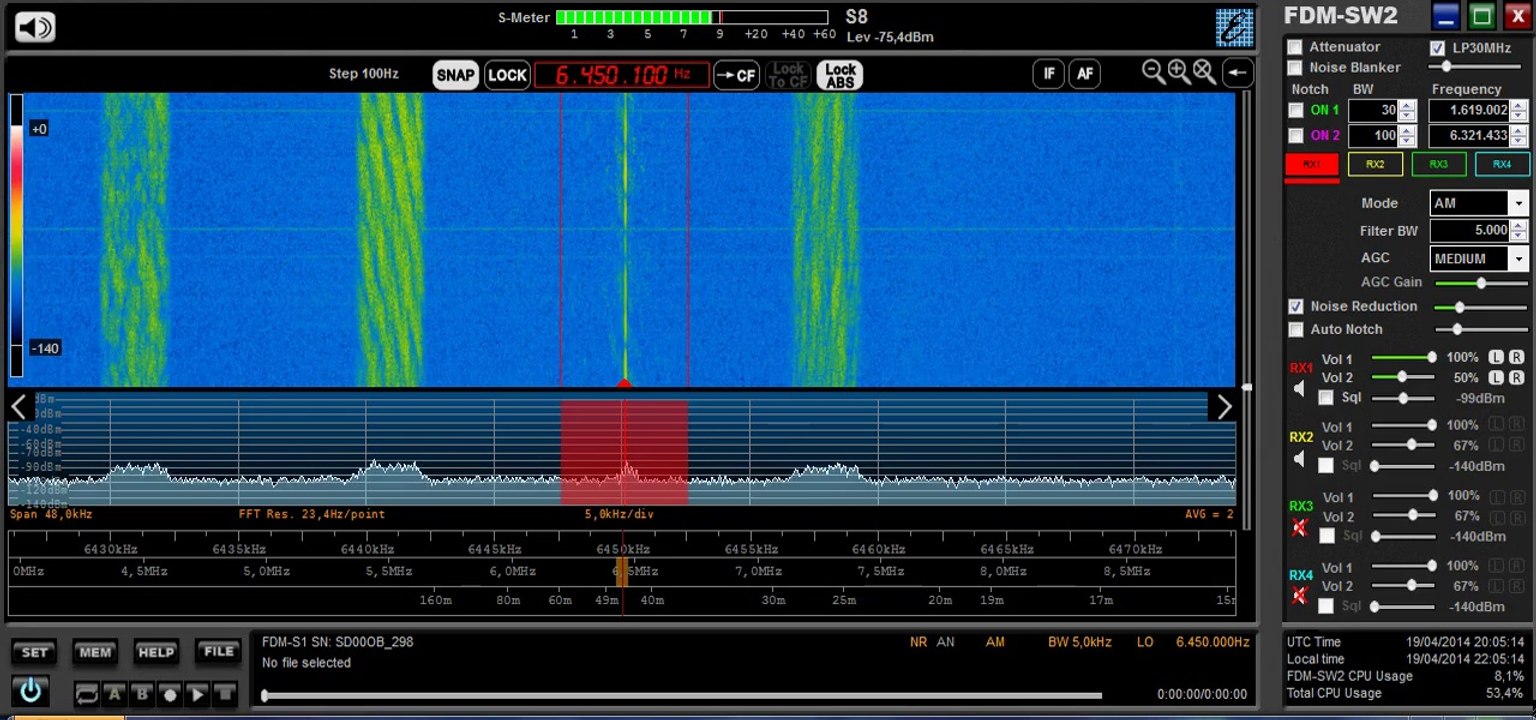Open the Mode dropdown showing AM
Image resolution: width=1536 pixels, height=720 pixels.
(1519, 203)
